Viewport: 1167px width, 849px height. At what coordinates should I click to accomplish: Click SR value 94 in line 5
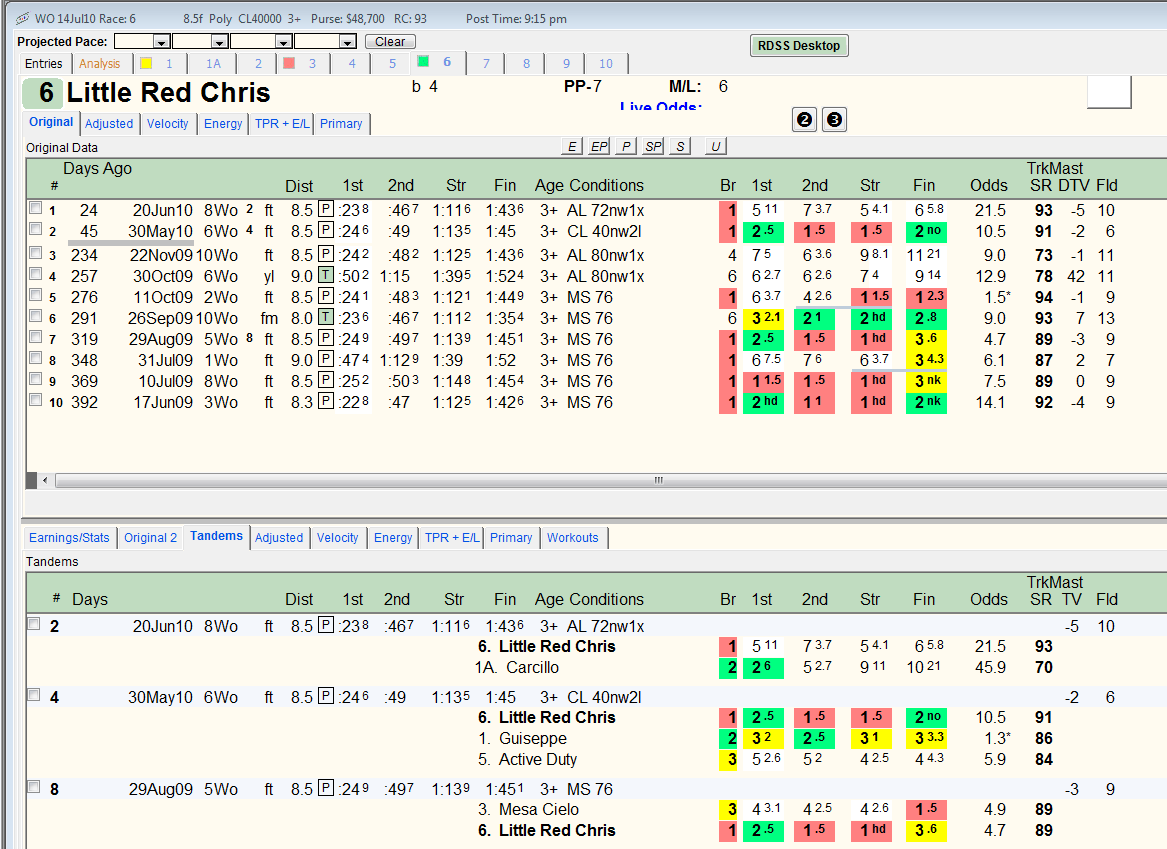click(x=1043, y=298)
